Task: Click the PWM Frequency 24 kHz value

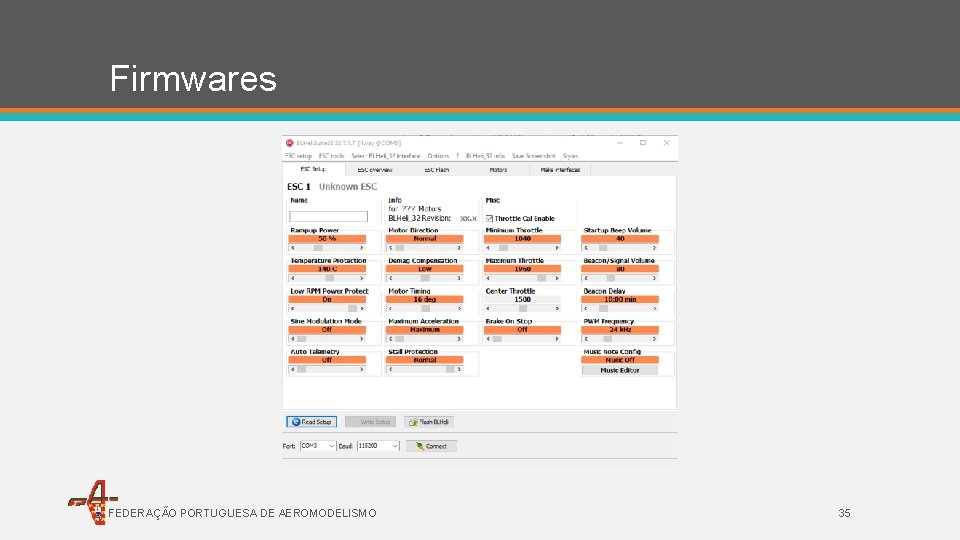Action: (620, 329)
